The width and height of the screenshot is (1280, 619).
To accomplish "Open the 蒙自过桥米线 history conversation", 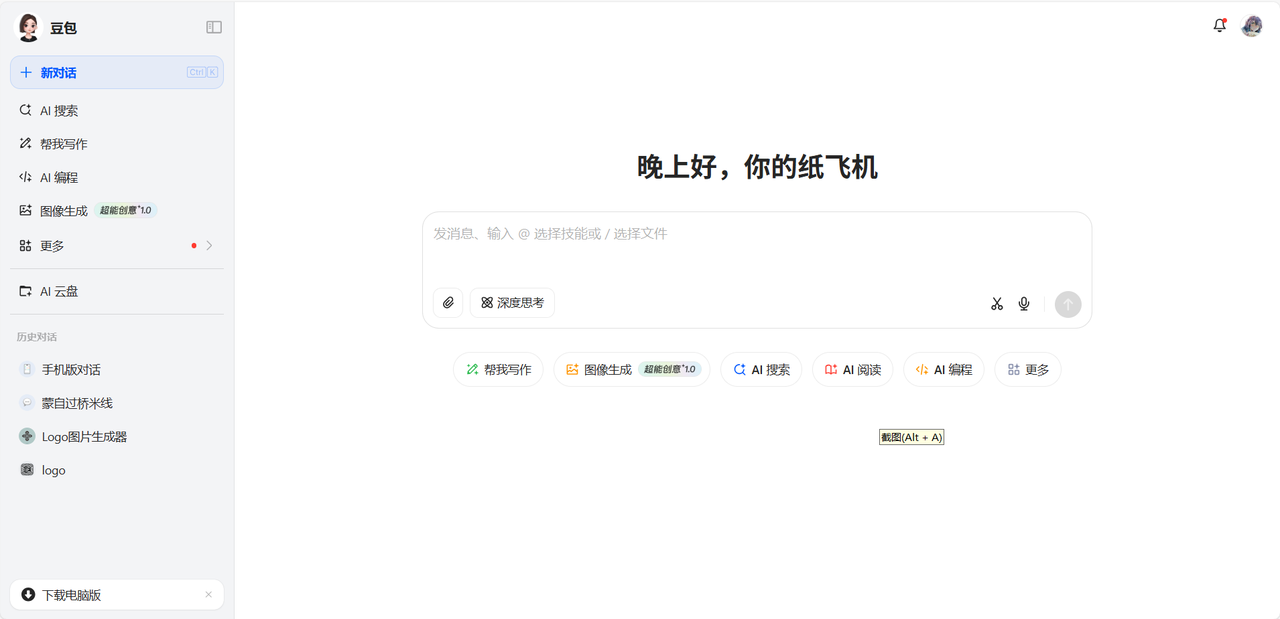I will 117,403.
